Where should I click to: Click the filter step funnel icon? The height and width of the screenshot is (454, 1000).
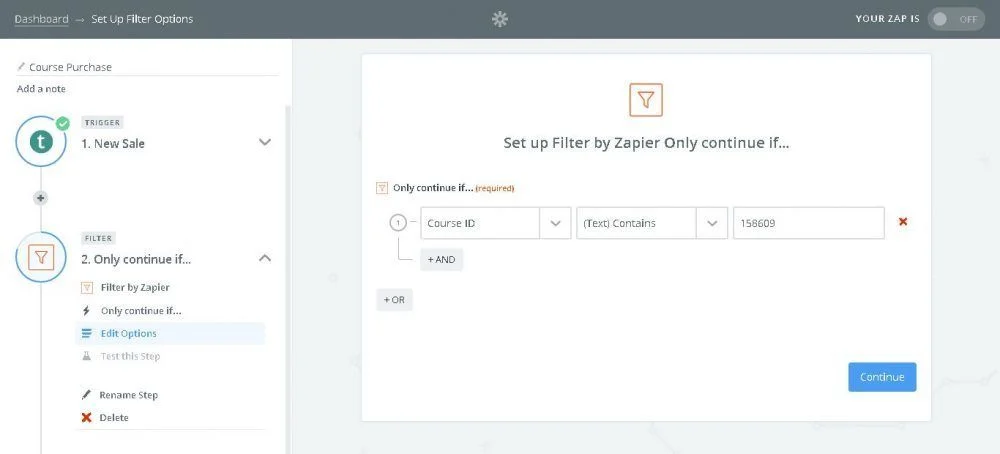[41, 258]
